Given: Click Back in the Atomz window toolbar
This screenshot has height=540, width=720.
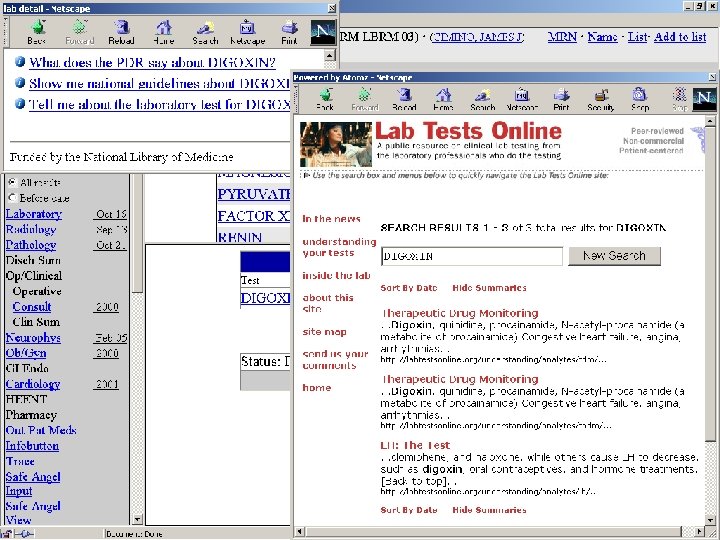Looking at the screenshot, I should coord(325,99).
